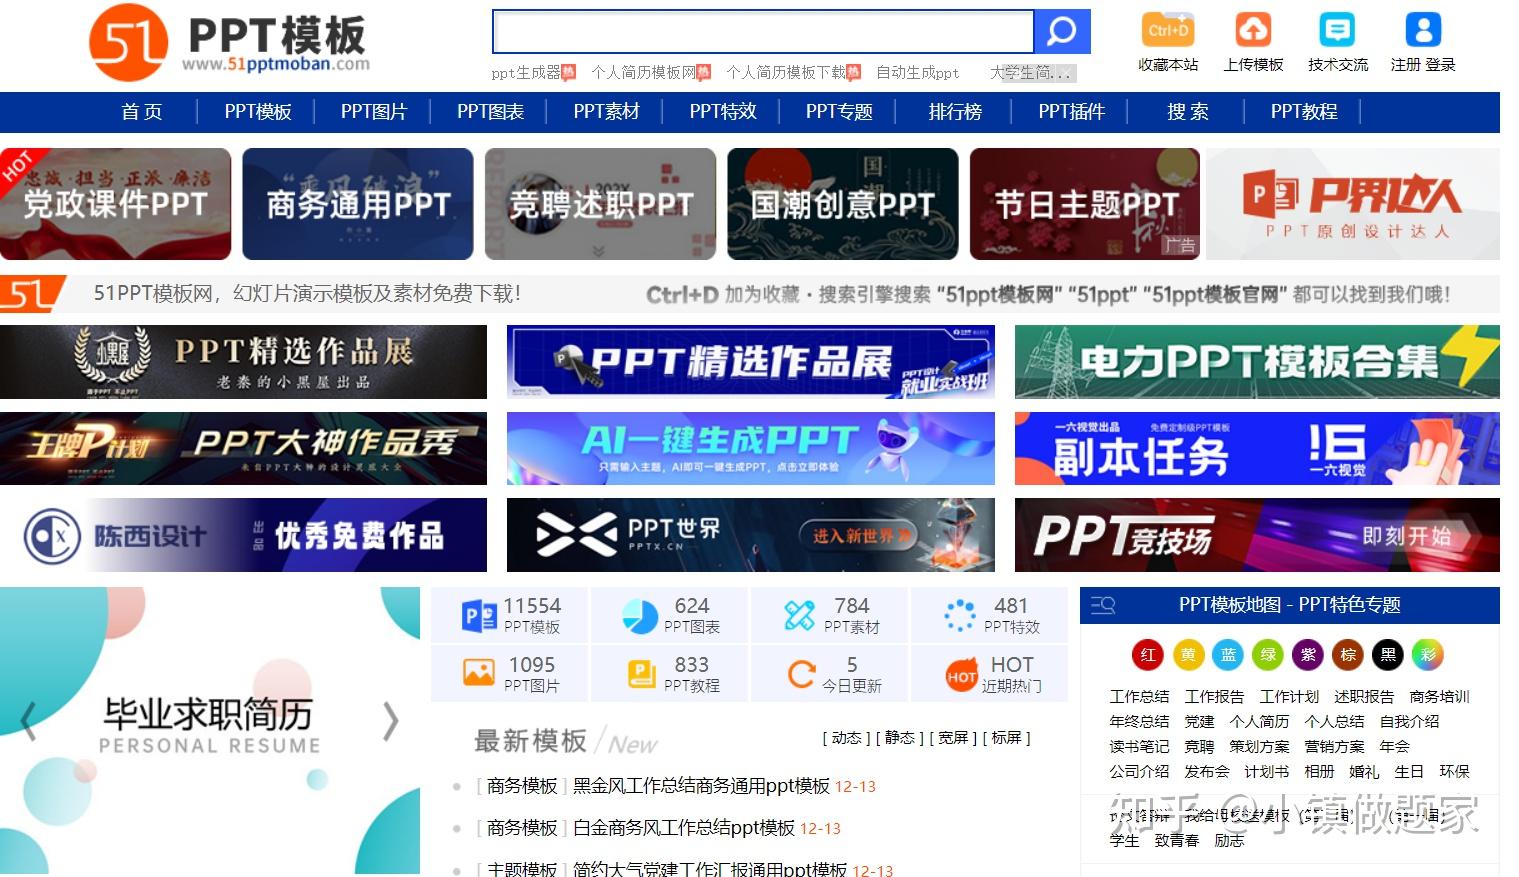
Task: Open the PPT世界 banner
Action: pyautogui.click(x=751, y=535)
